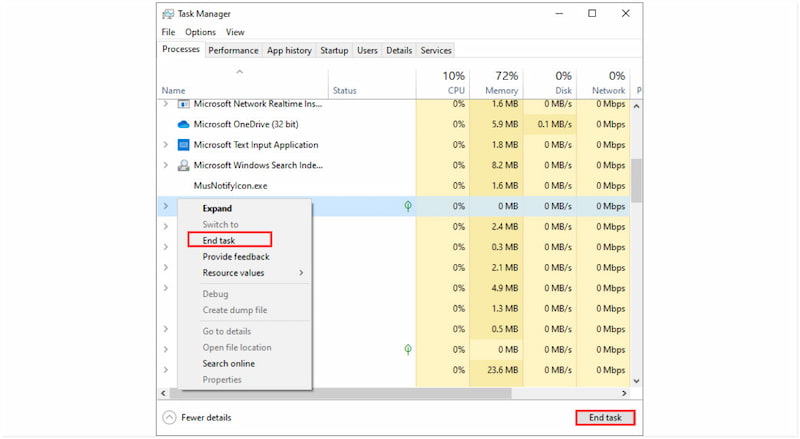Click the Microsoft OneDrive cloud icon

click(x=183, y=125)
